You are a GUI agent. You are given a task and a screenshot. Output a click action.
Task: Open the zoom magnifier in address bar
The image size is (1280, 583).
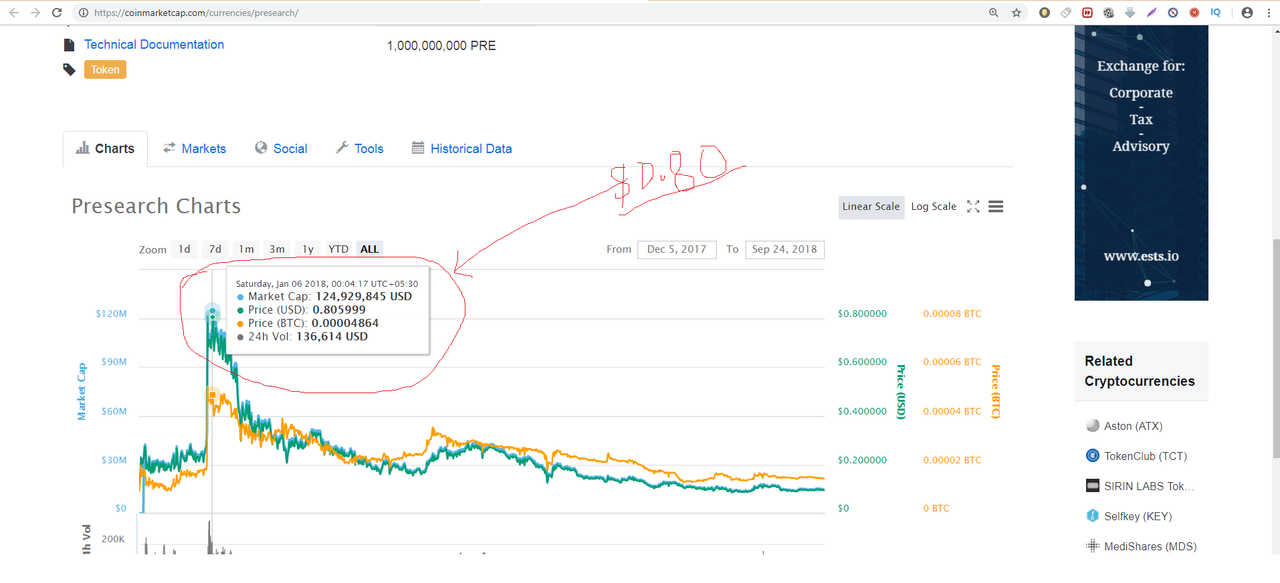[x=993, y=13]
